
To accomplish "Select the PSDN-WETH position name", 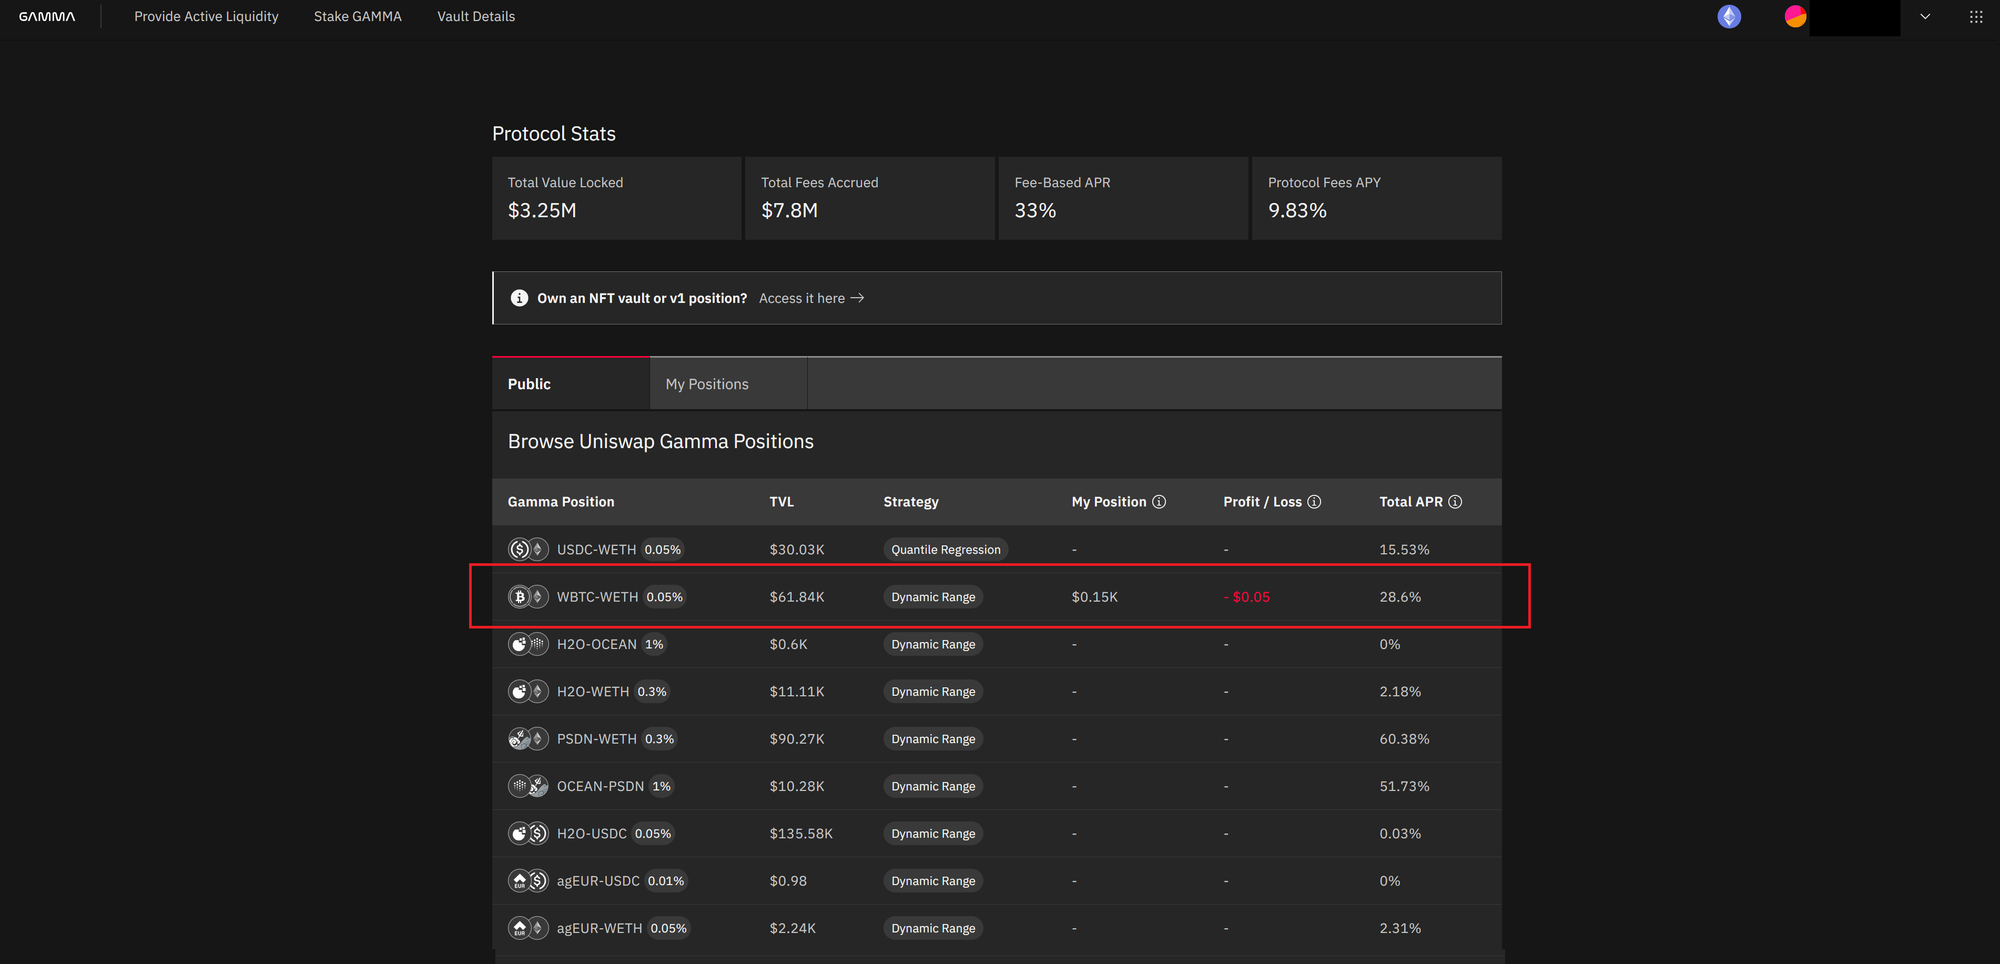I will pos(596,739).
